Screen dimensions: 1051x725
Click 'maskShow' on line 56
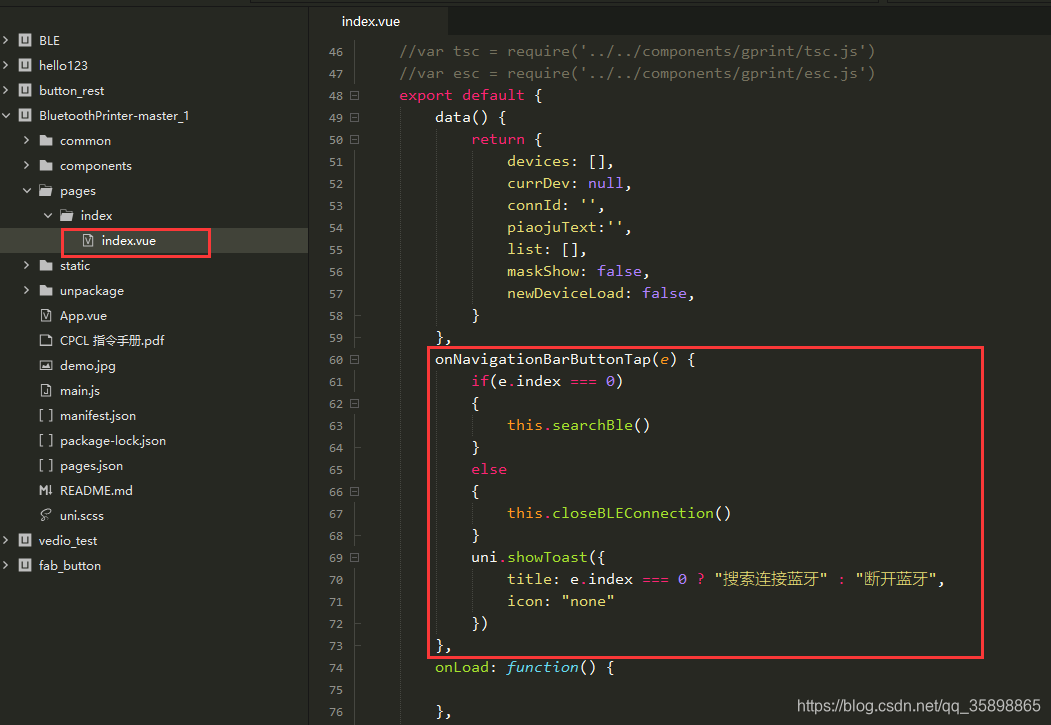[x=543, y=271]
